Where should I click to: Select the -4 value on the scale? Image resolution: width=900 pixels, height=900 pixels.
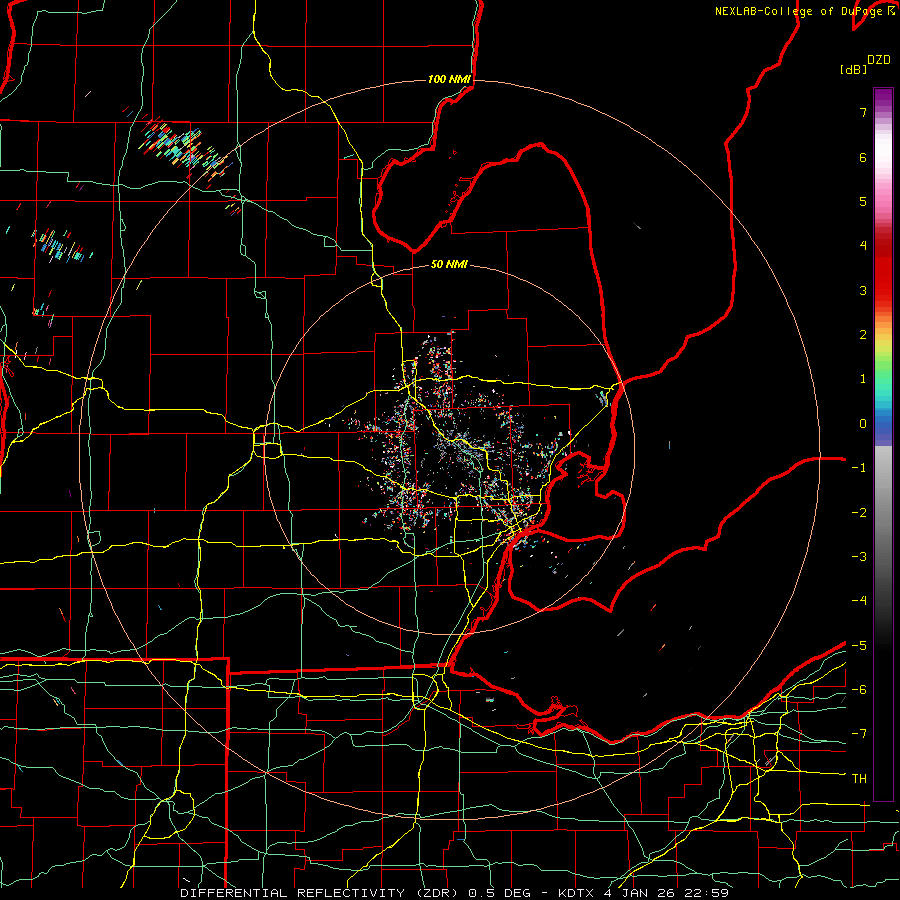click(859, 601)
